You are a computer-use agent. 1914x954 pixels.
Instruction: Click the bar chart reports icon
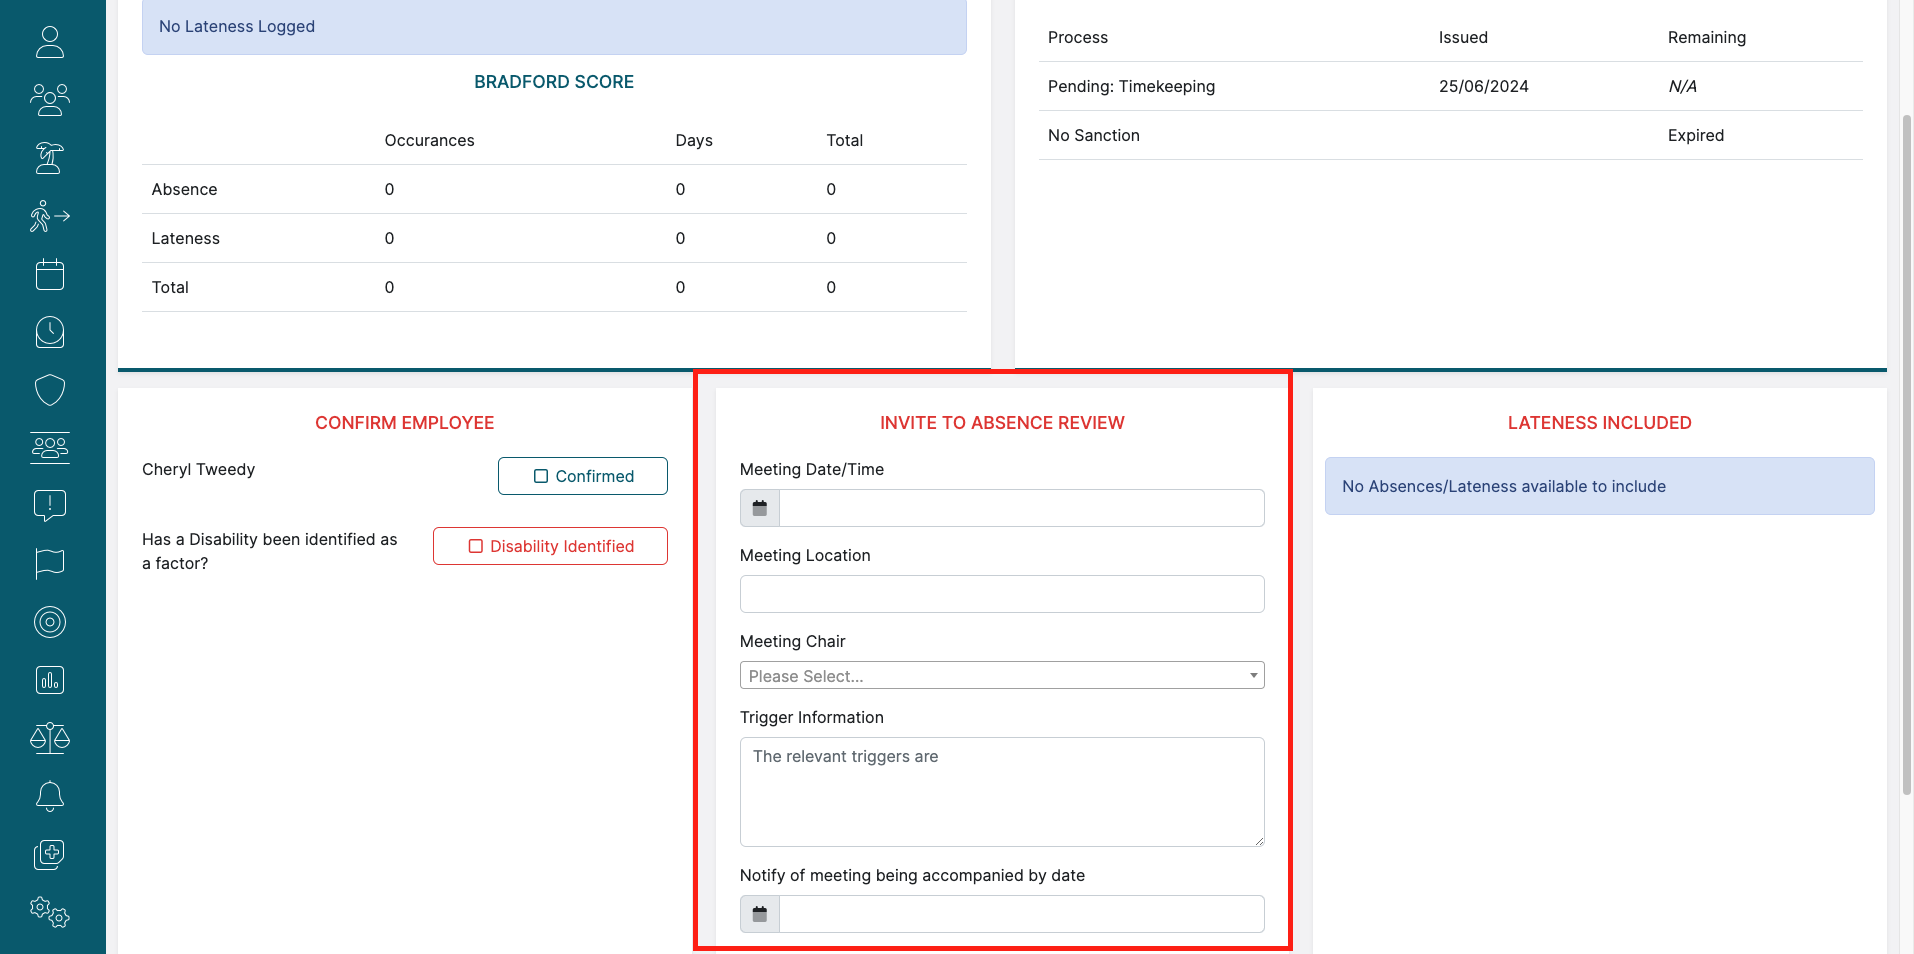50,680
